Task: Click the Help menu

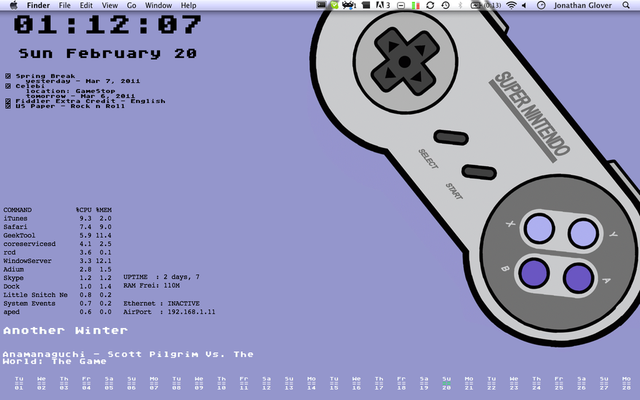Action: click(189, 5)
